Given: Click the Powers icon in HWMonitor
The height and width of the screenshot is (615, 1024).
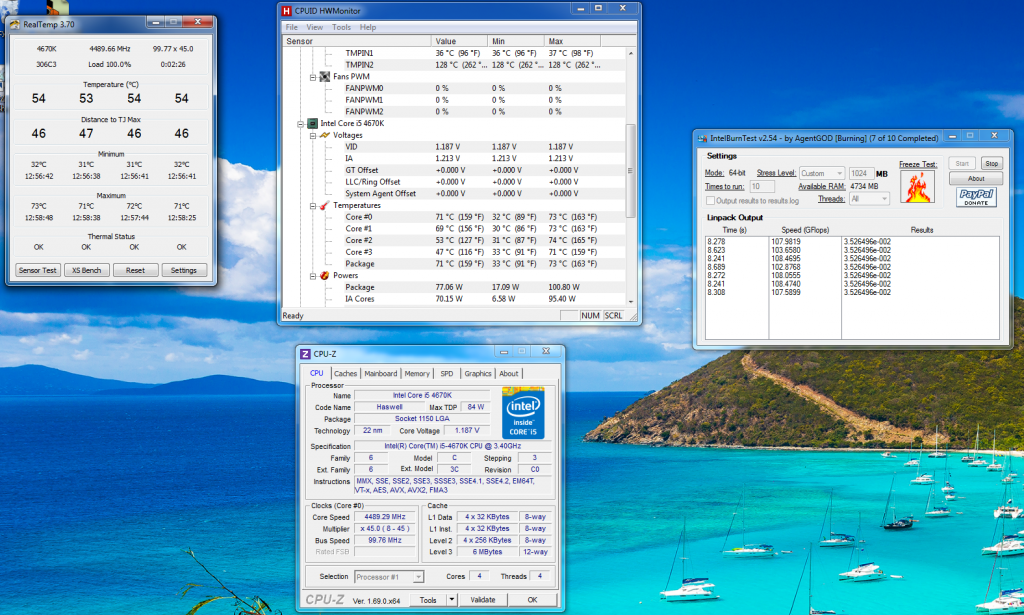Looking at the screenshot, I should (x=325, y=276).
